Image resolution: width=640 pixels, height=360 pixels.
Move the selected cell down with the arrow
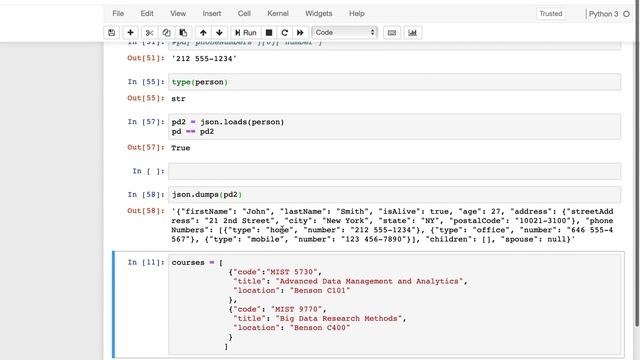[220, 33]
